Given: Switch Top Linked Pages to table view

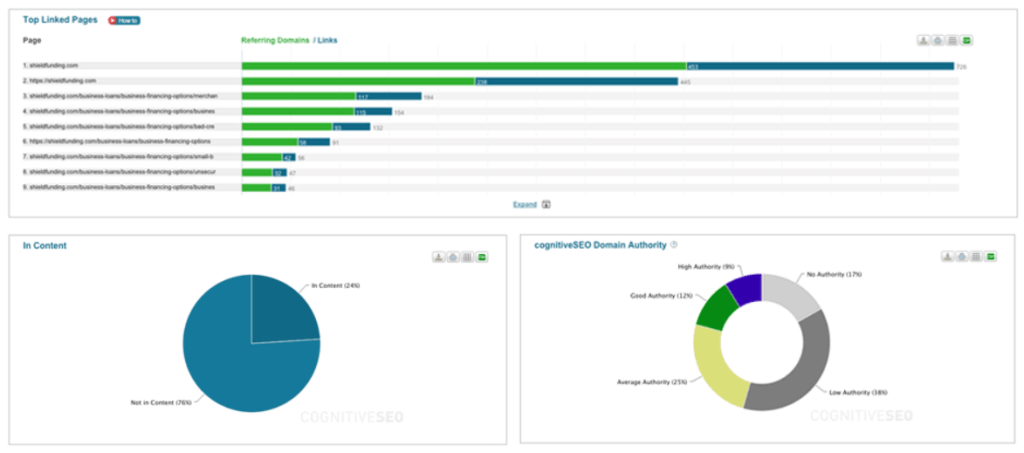Looking at the screenshot, I should [952, 40].
